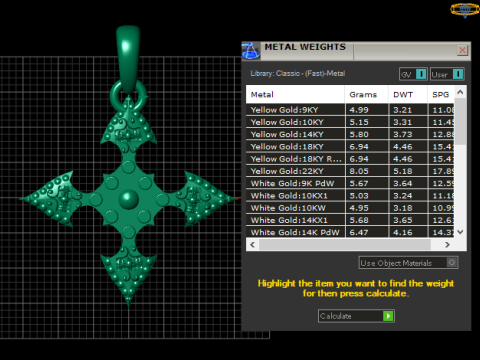This screenshot has width=480, height=360.
Task: Click the gold logo icon in corner
Action: (x=465, y=9)
